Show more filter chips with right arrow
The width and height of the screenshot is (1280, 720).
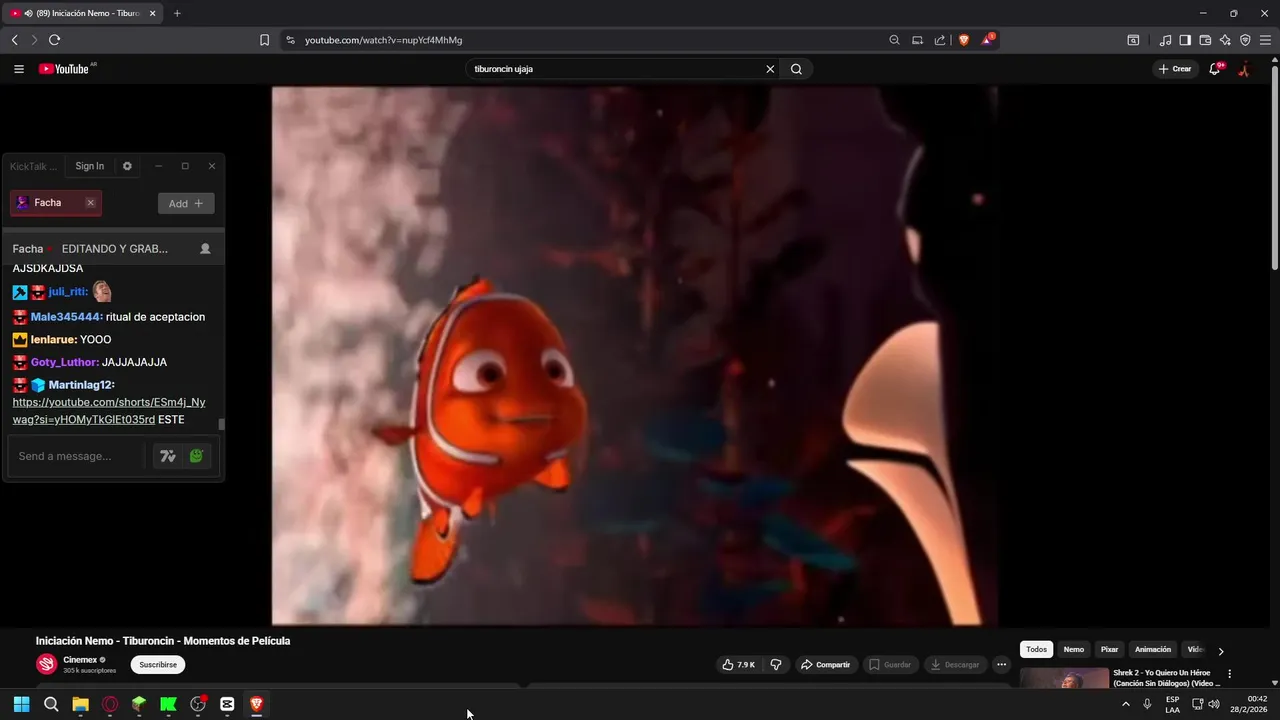1221,651
